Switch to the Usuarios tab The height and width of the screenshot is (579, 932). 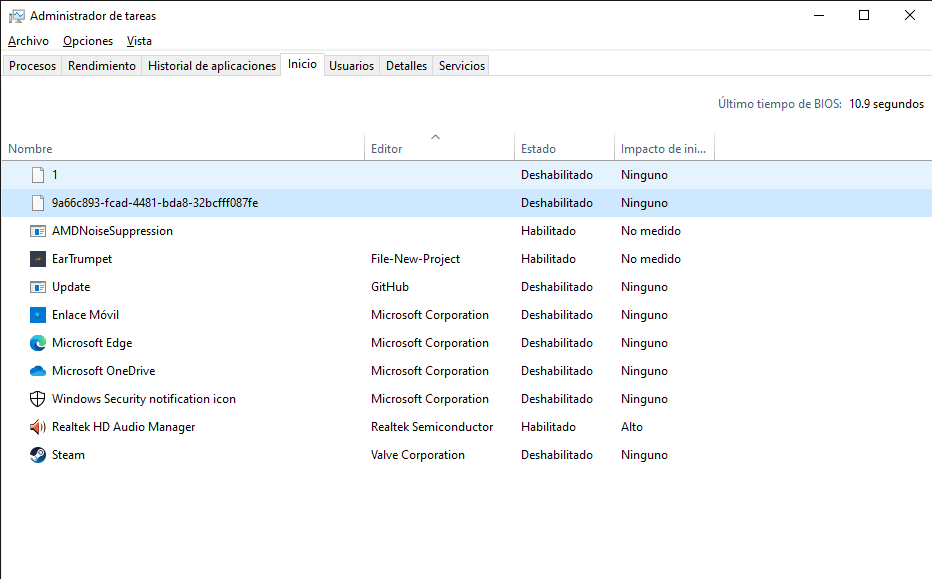click(x=351, y=65)
